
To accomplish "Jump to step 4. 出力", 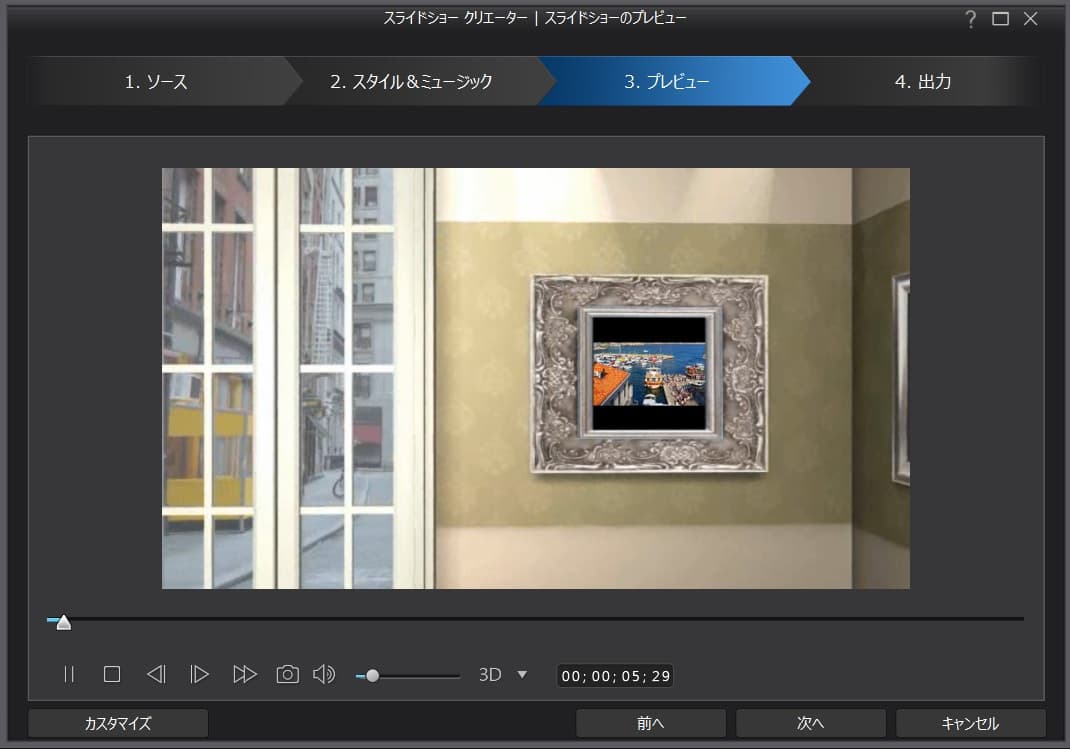I will pos(923,81).
